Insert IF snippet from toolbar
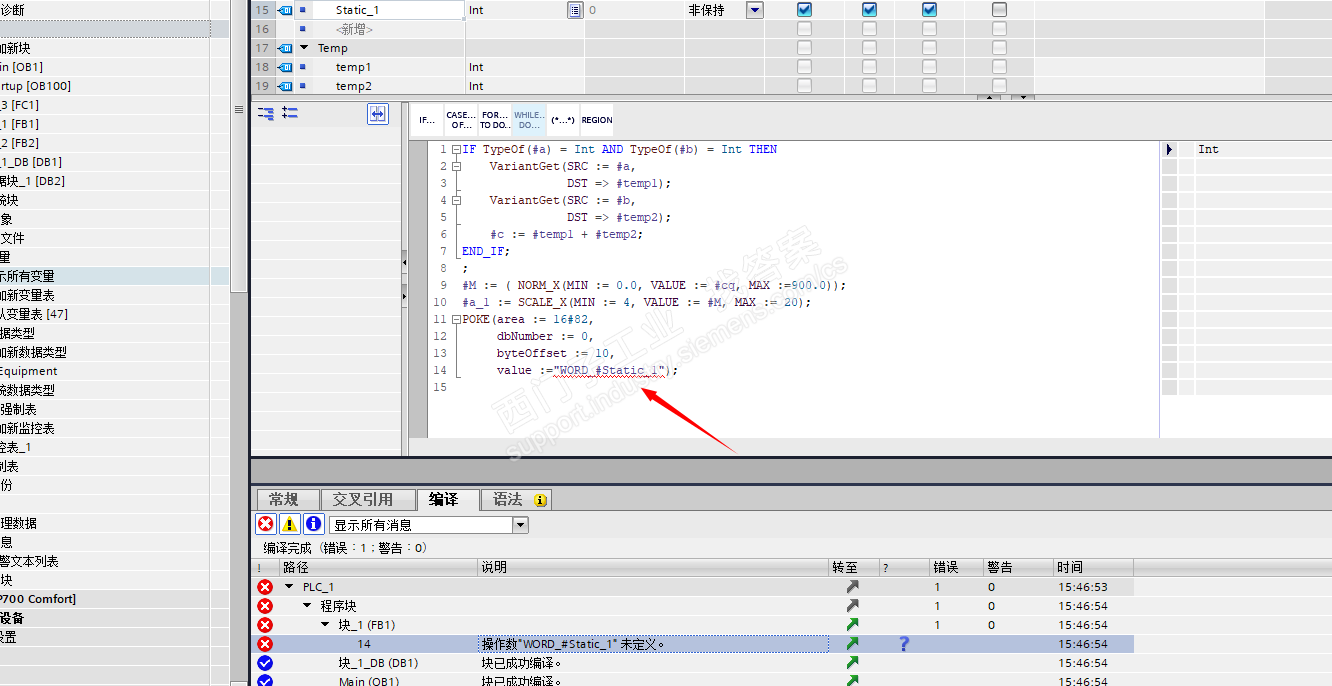 click(427, 120)
